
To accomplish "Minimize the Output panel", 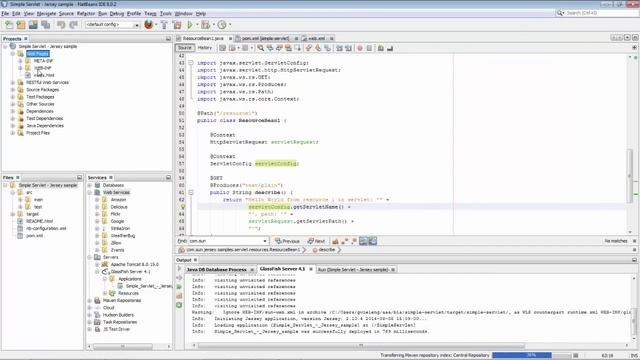I will pos(634,260).
